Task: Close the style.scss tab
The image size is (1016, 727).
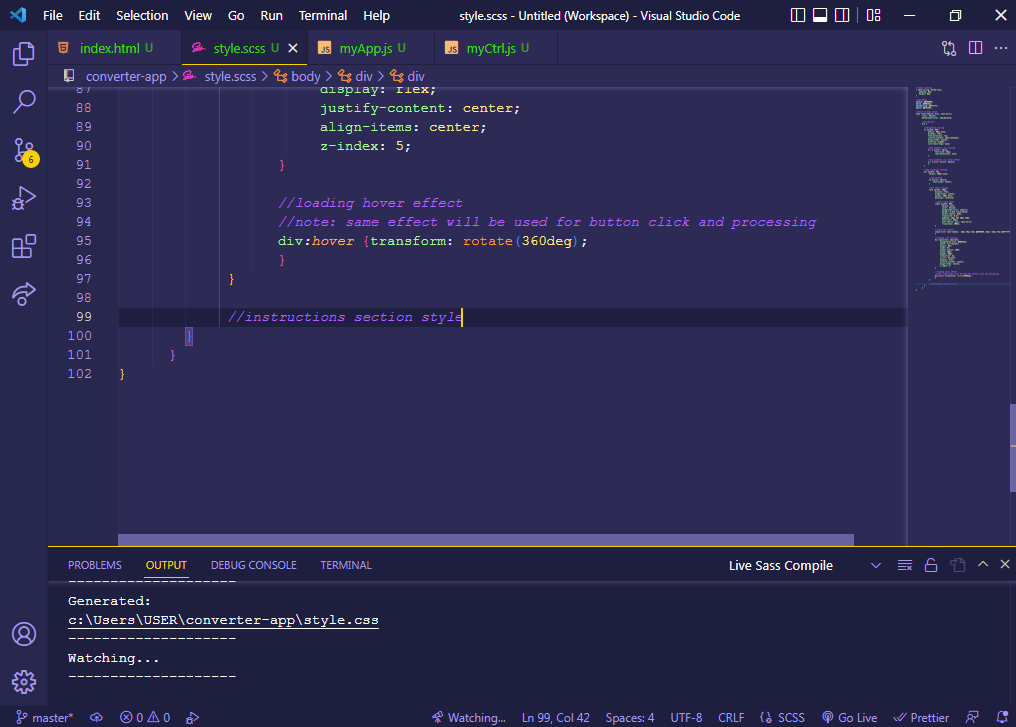Action: tap(293, 48)
